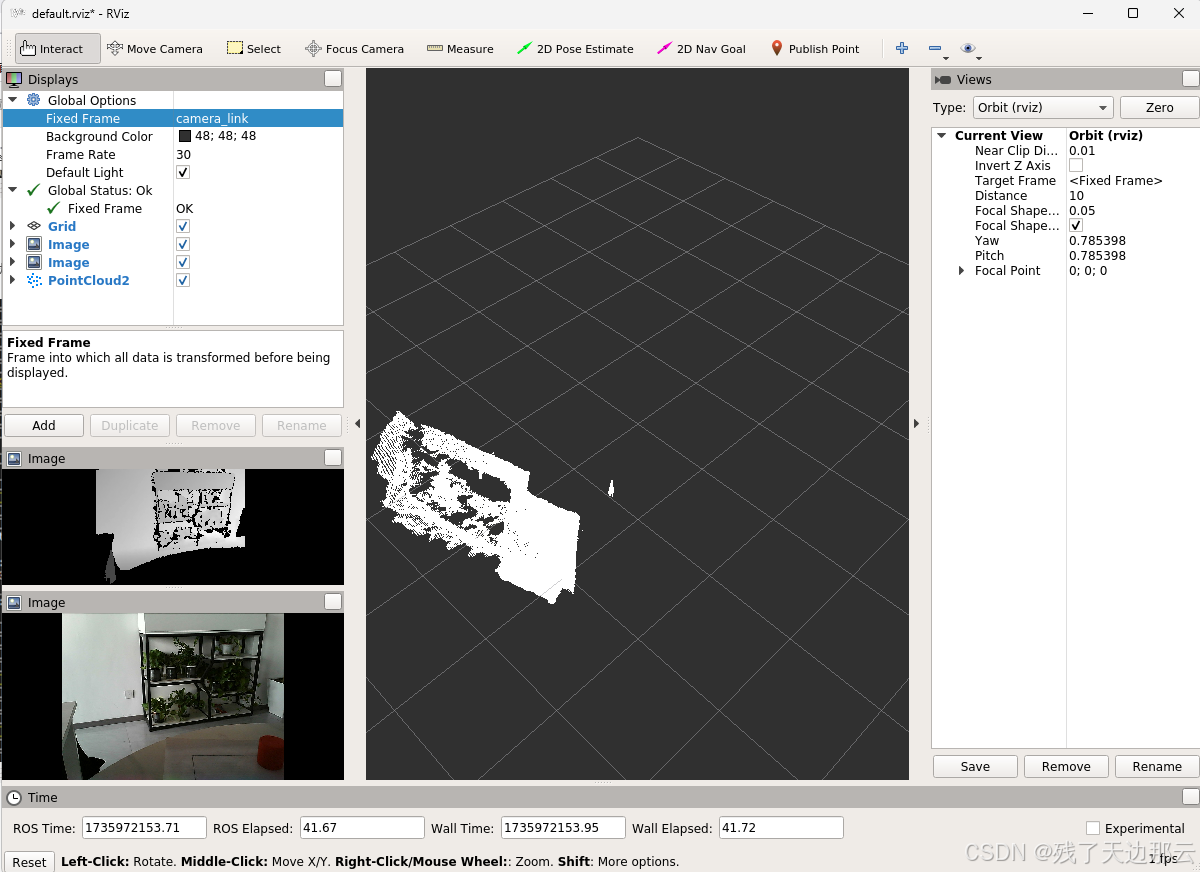Click the Rename view button
Viewport: 1200px width, 872px height.
1157,766
